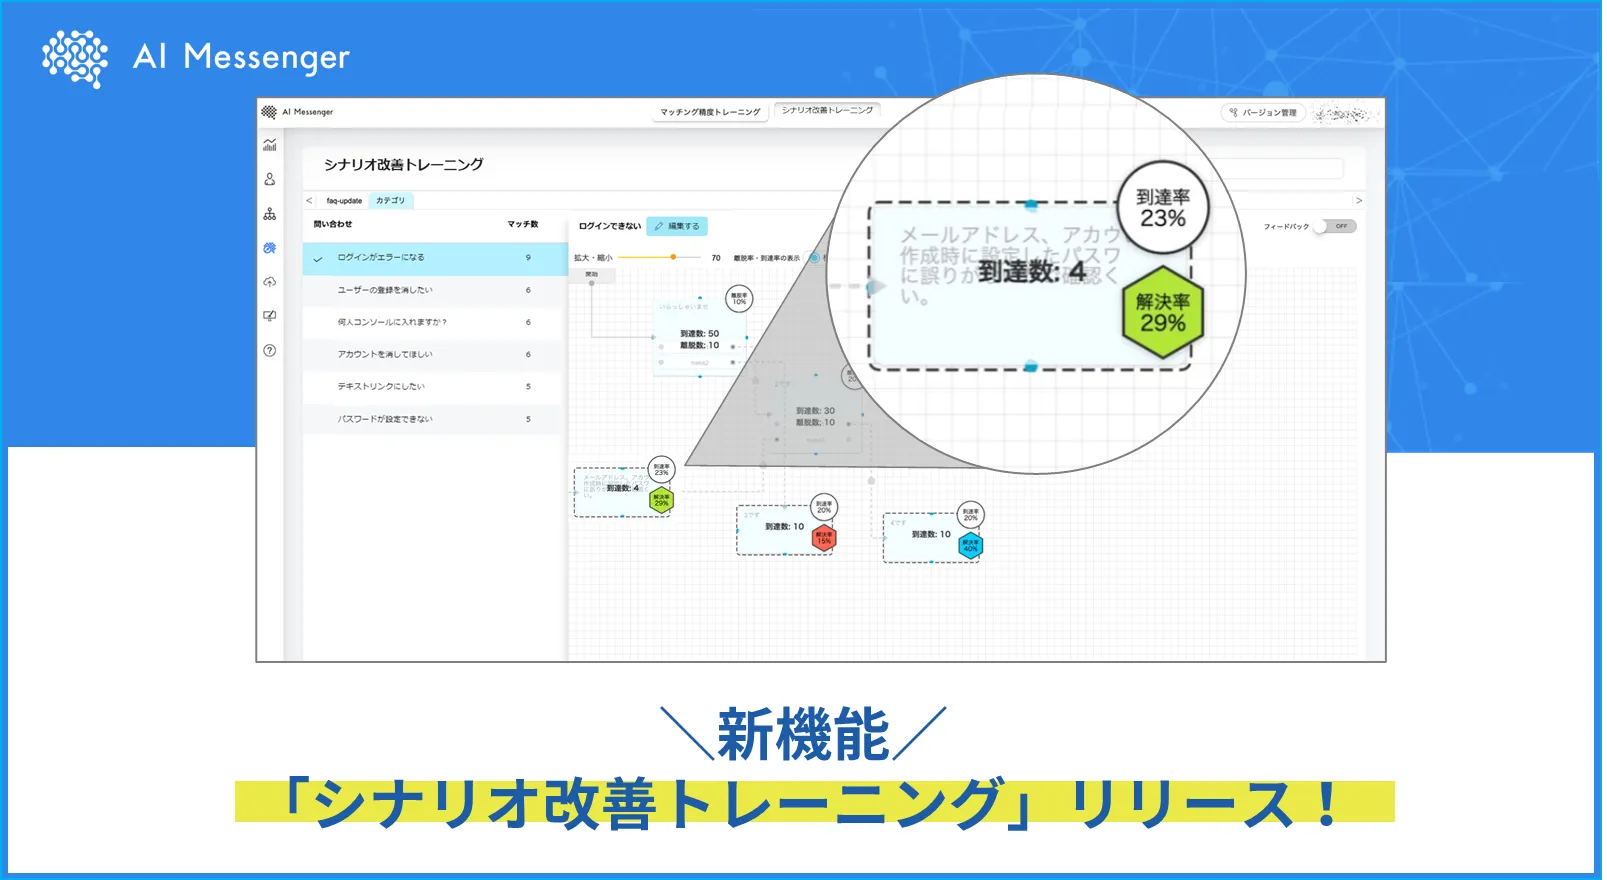This screenshot has width=1607, height=880.
Task: Click the ログインできない scenario title
Action: tap(609, 226)
